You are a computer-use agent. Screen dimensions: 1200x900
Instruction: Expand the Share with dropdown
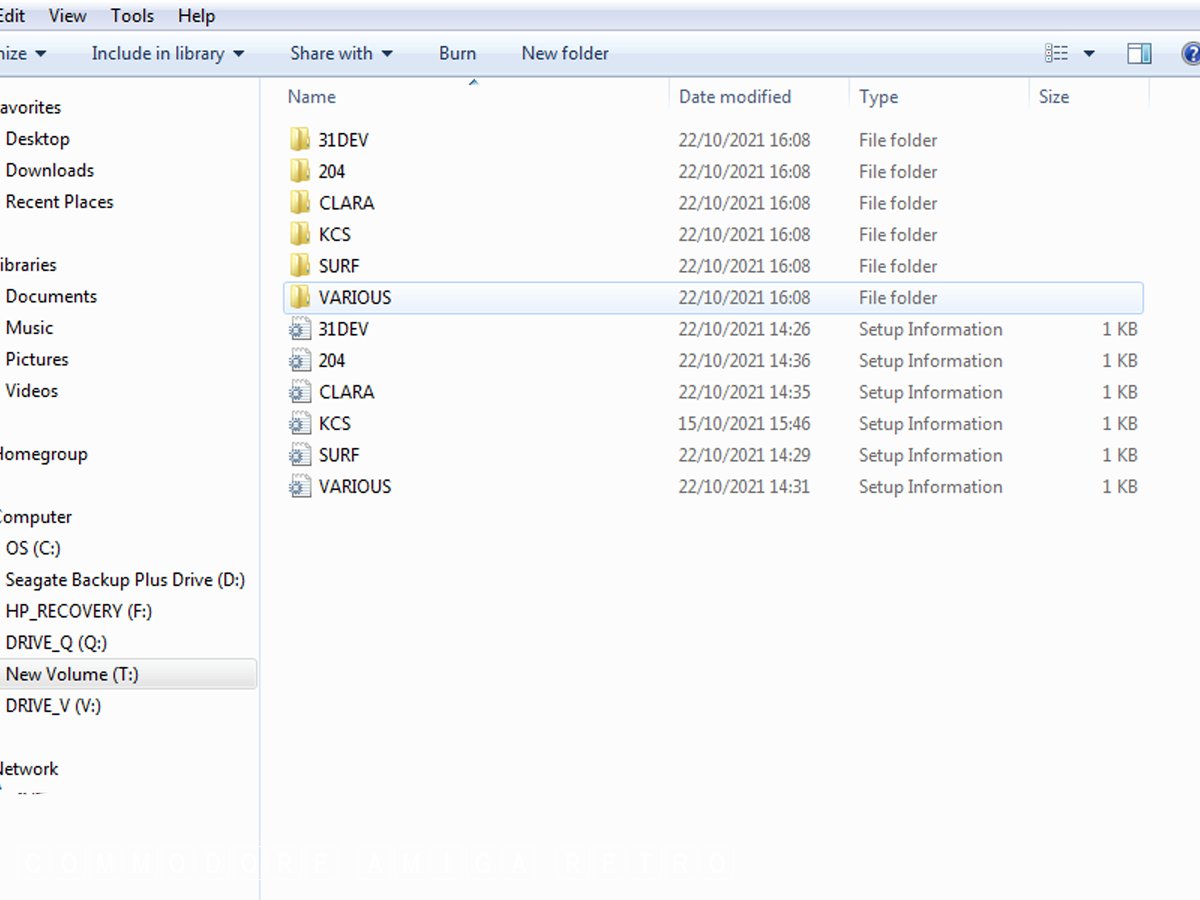coord(341,54)
